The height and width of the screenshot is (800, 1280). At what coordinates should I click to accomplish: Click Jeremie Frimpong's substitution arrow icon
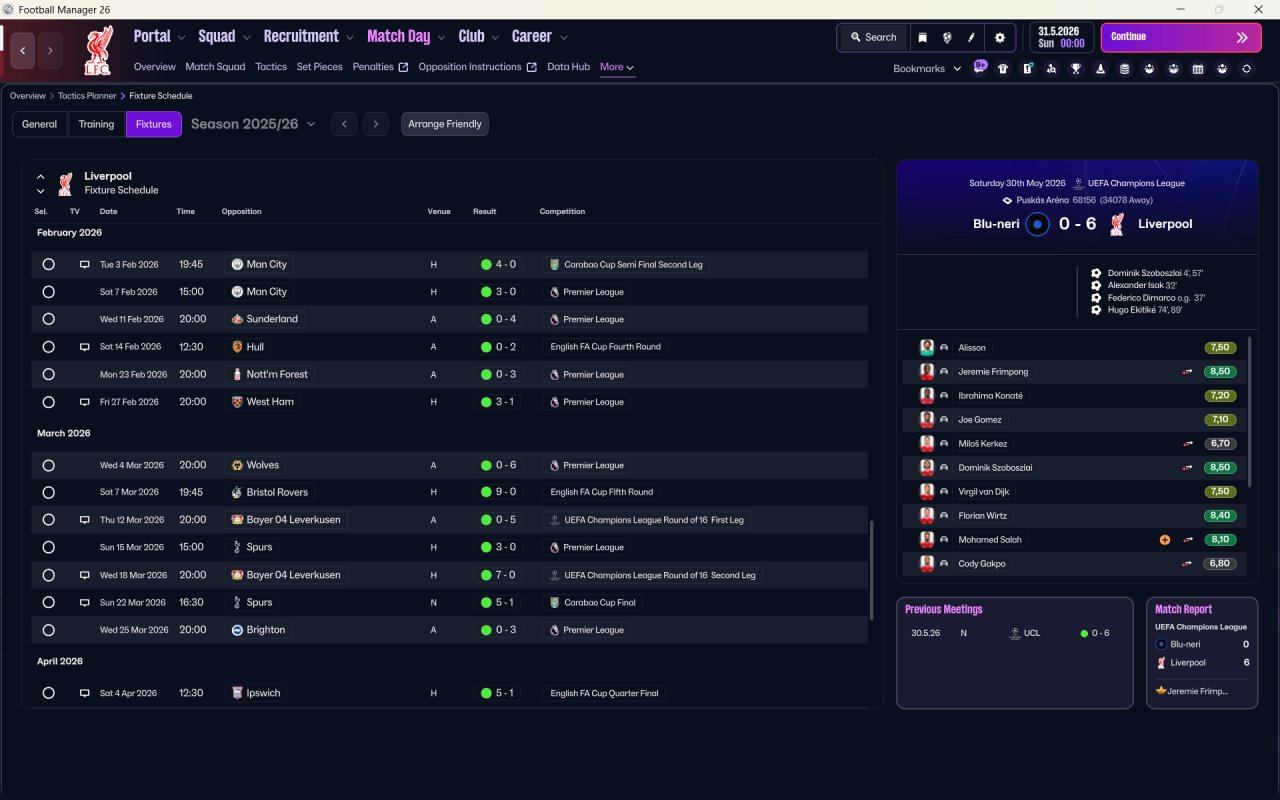pyautogui.click(x=1188, y=372)
